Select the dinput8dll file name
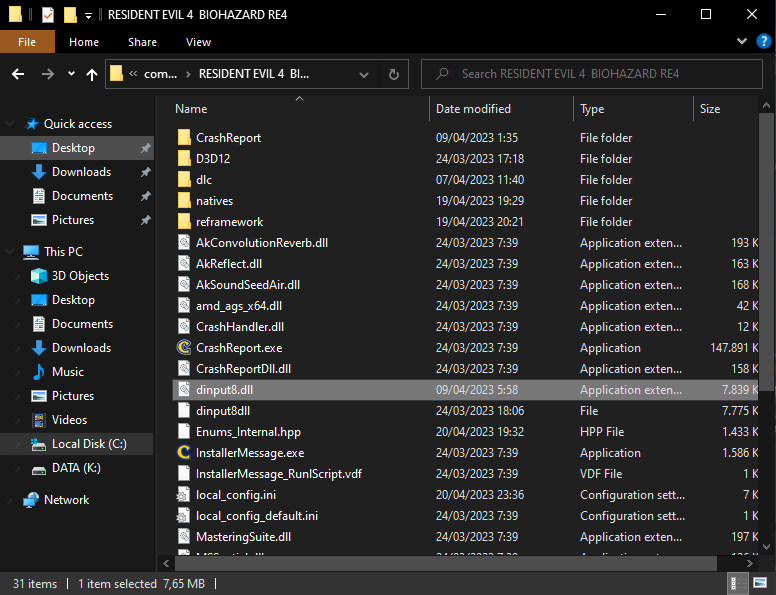This screenshot has height=595, width=776. click(223, 411)
